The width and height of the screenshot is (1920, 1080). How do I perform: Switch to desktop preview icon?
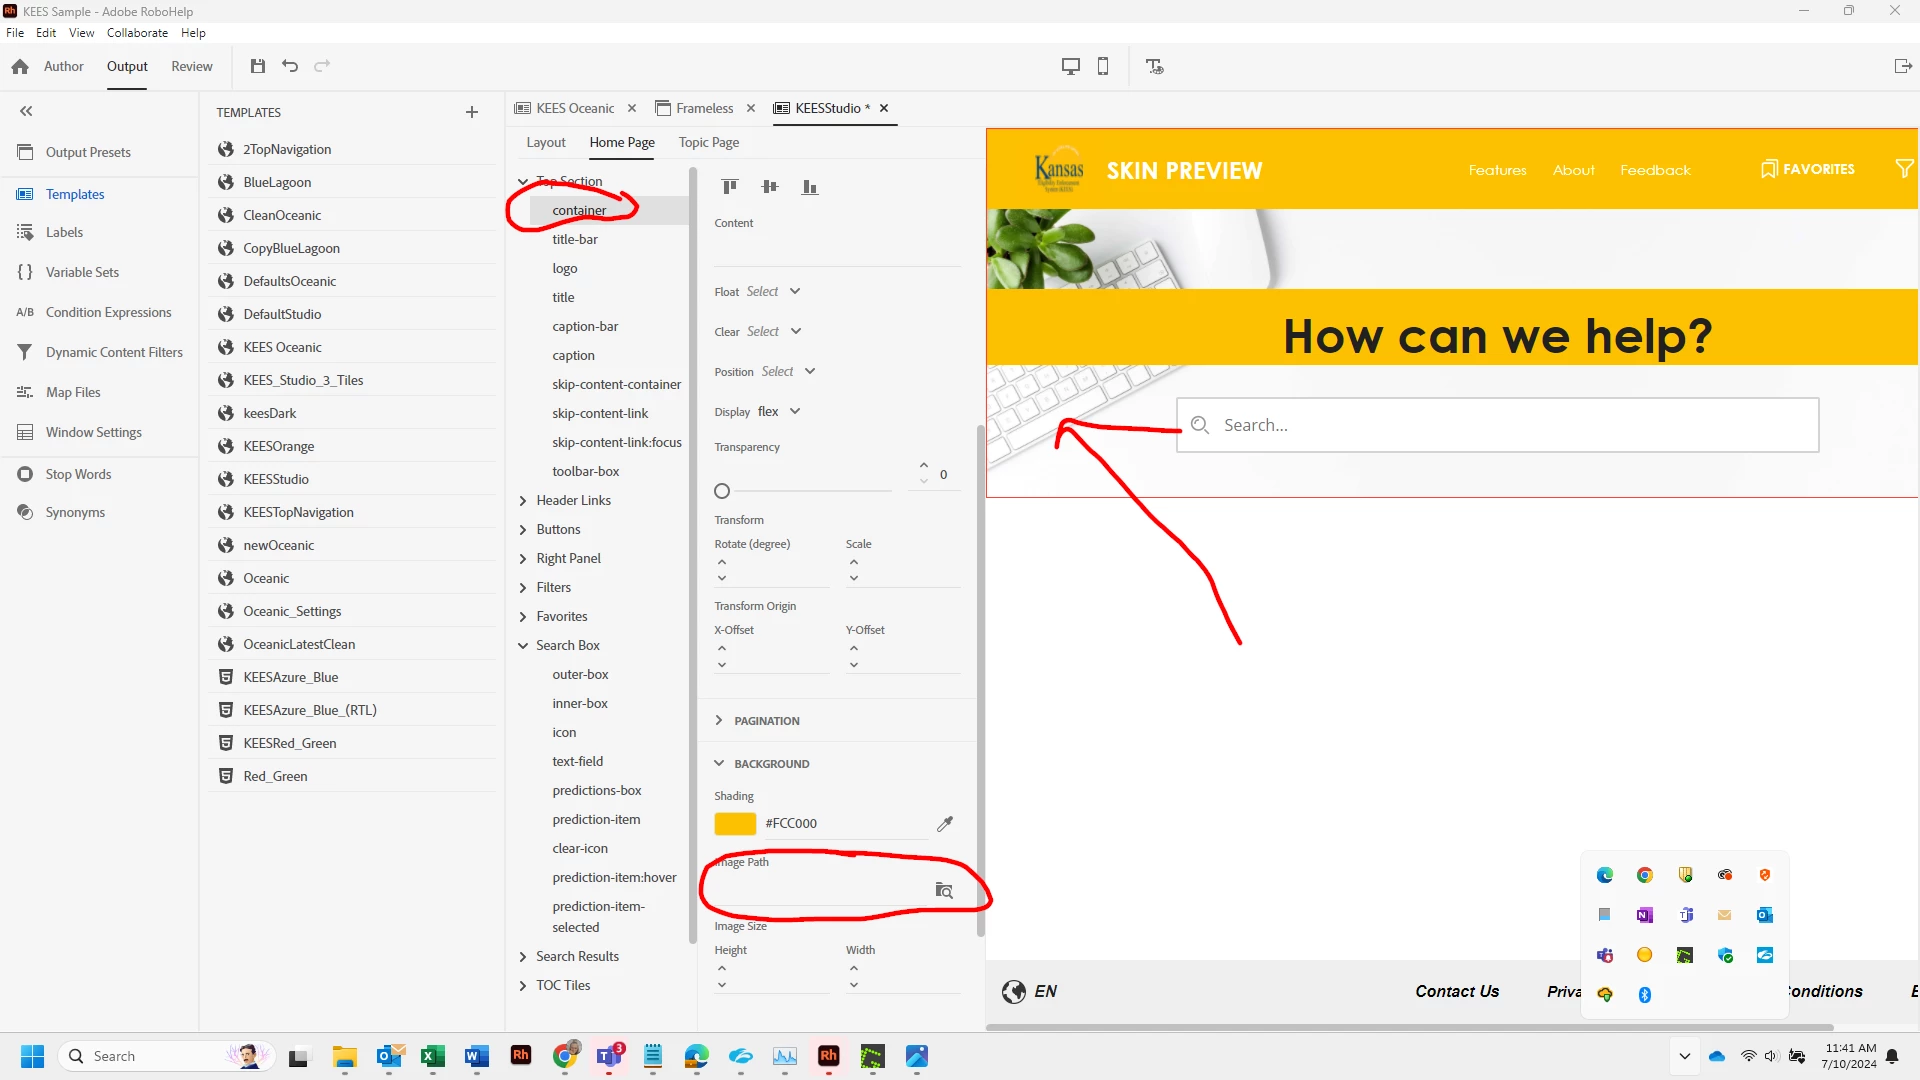(1070, 66)
